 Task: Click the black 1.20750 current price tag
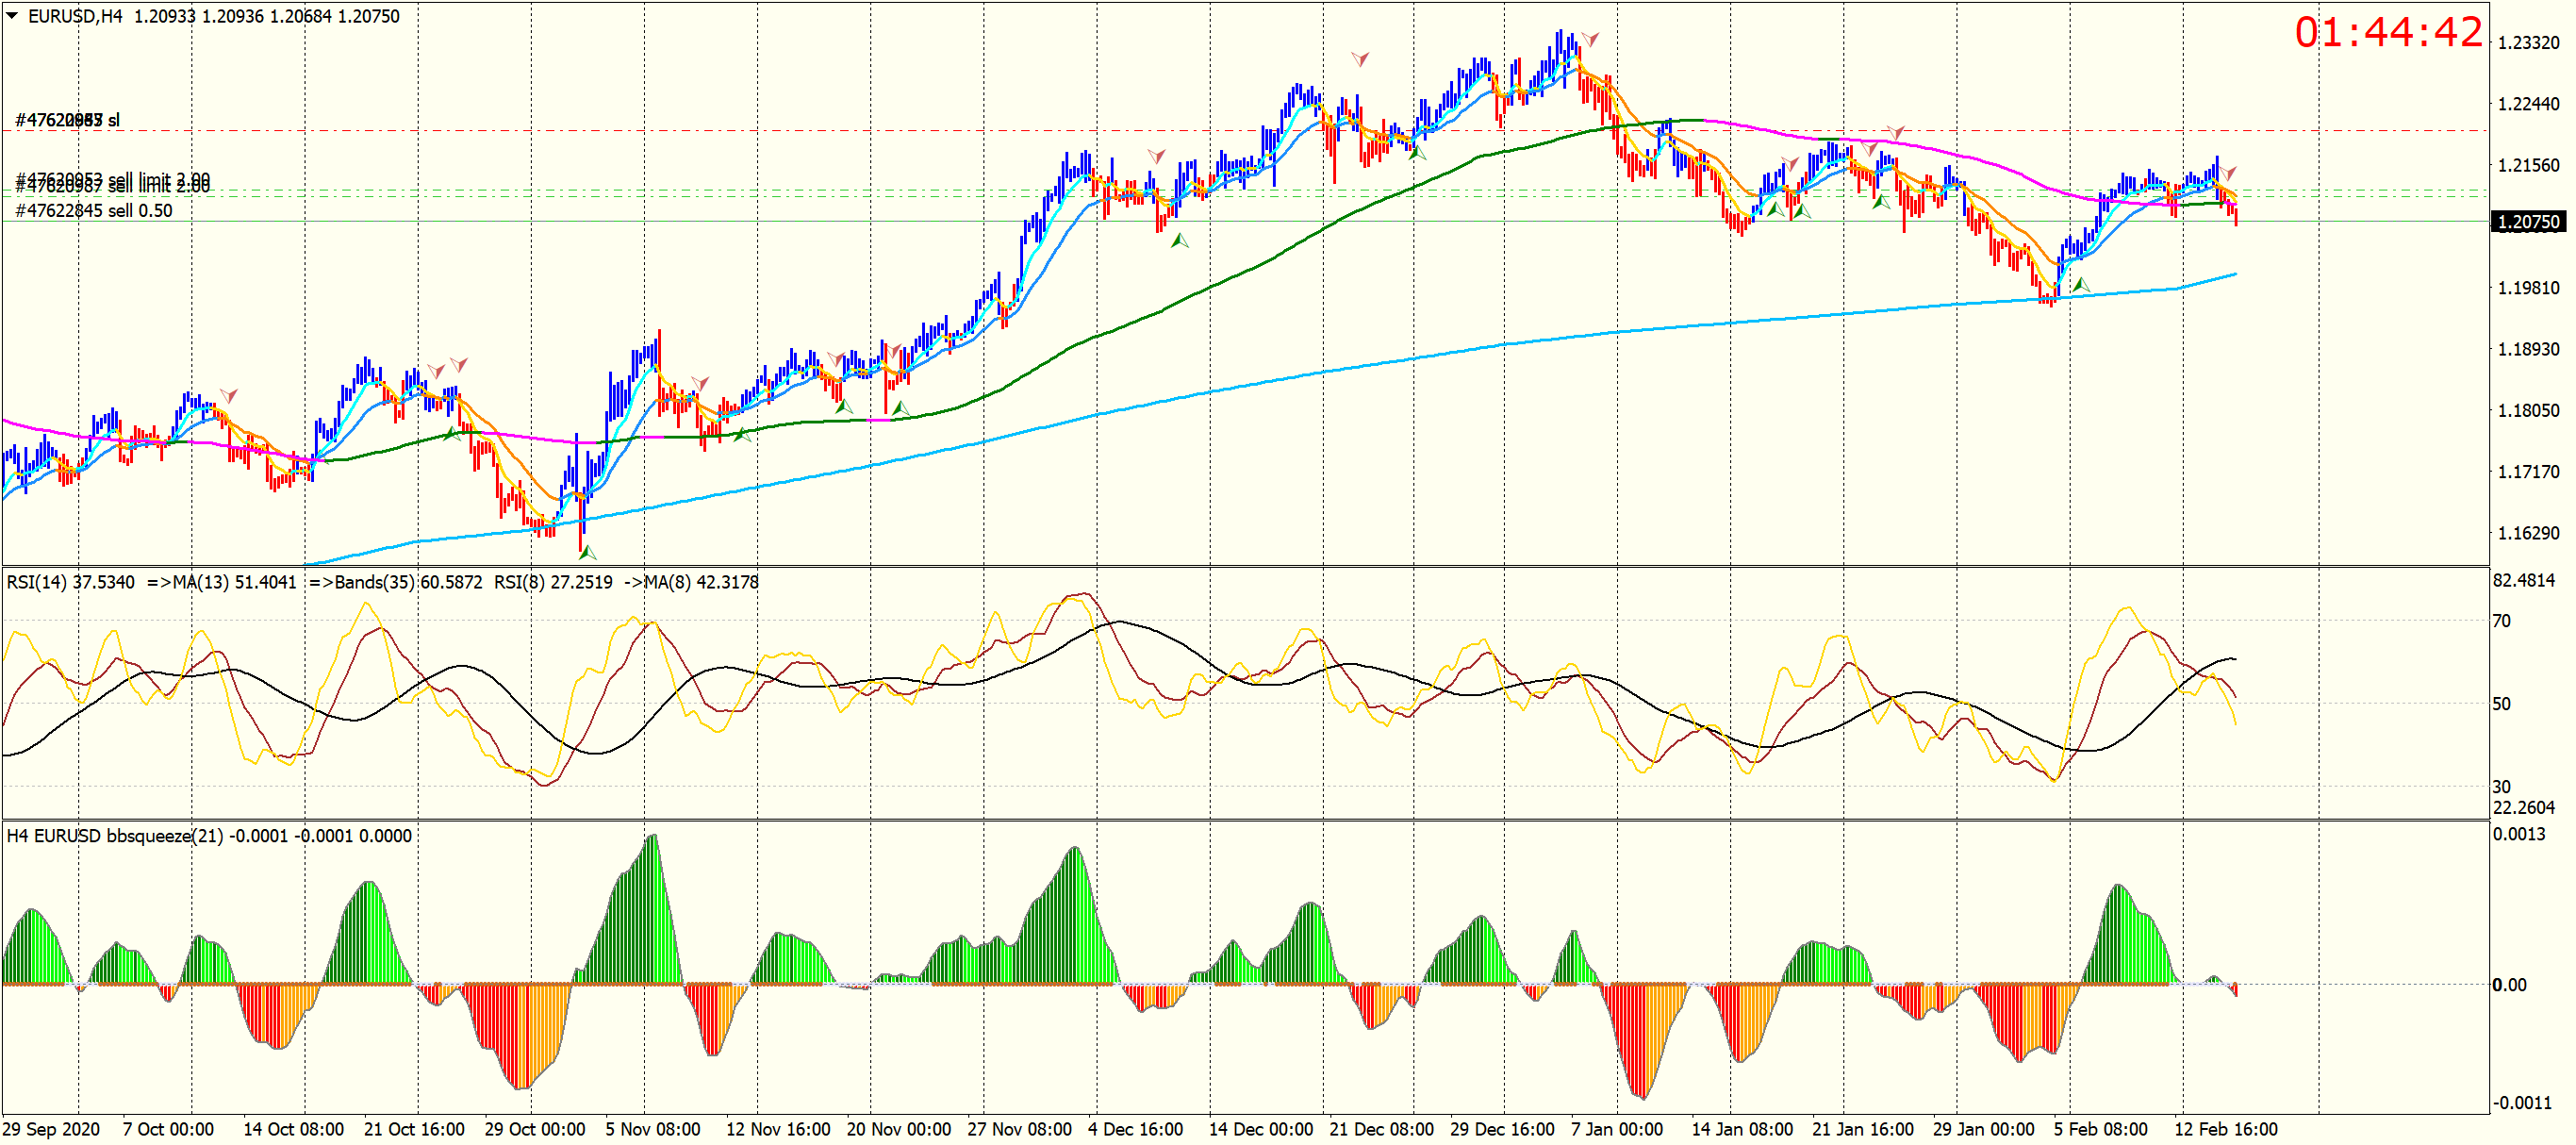point(2528,222)
